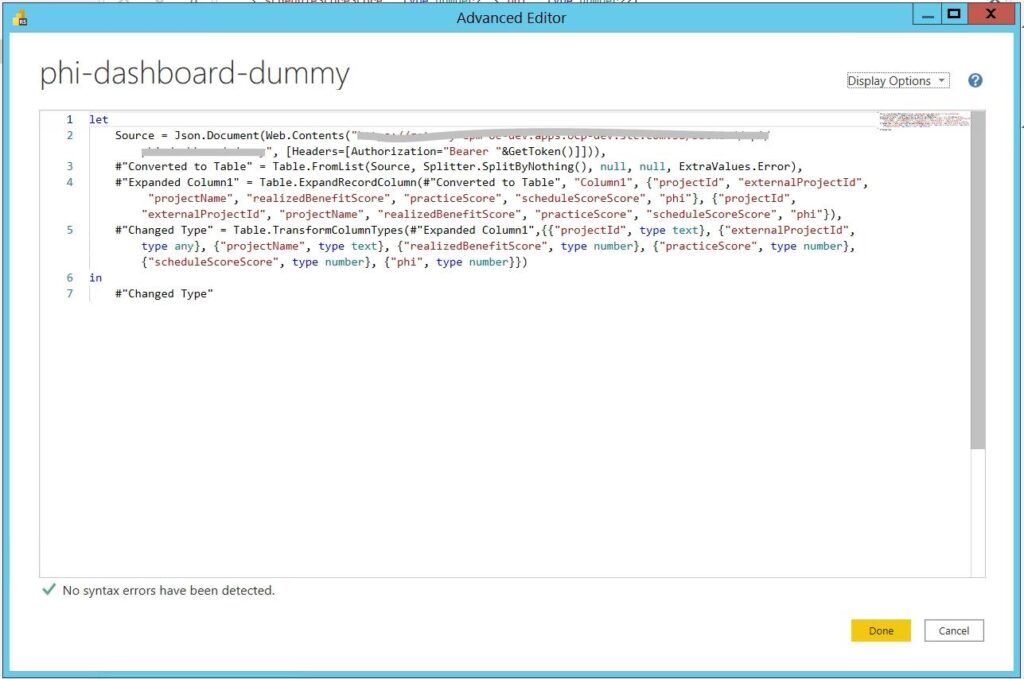1024x679 pixels.
Task: Click 'Table.FromList' on line 3
Action: (318, 166)
